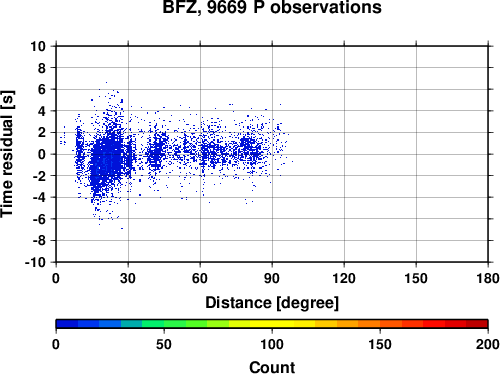The image size is (500, 374).
Task: Click the y-axis tick label "-10"
Action: [35, 262]
